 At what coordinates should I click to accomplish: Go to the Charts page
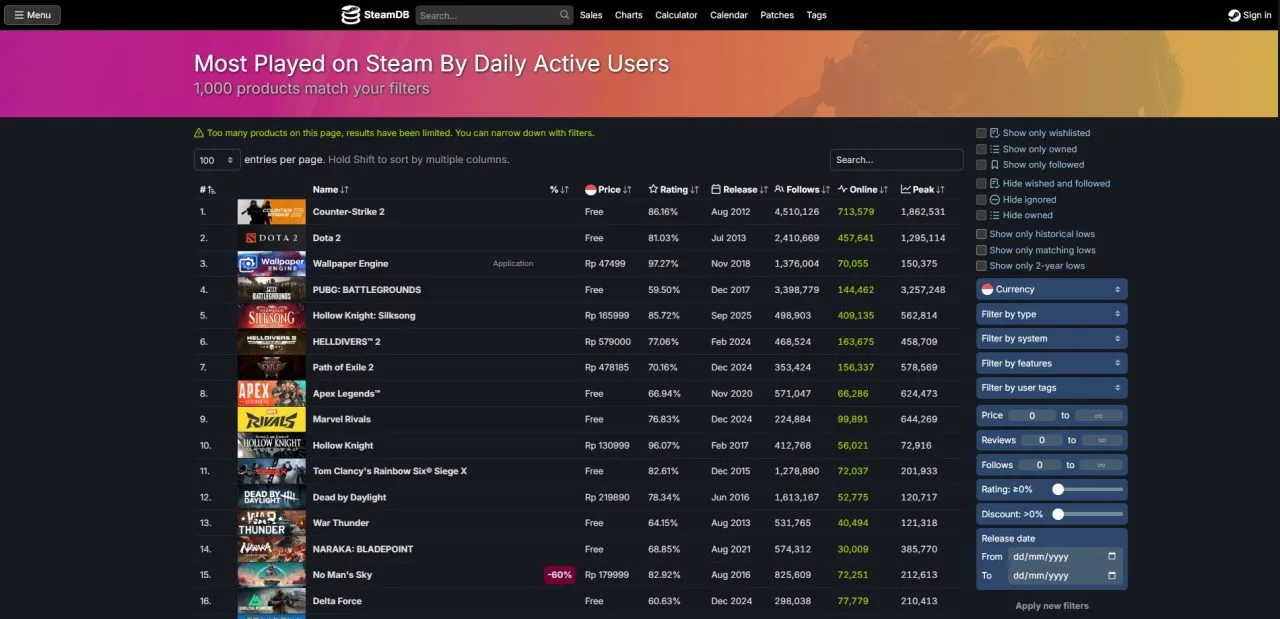pyautogui.click(x=629, y=15)
